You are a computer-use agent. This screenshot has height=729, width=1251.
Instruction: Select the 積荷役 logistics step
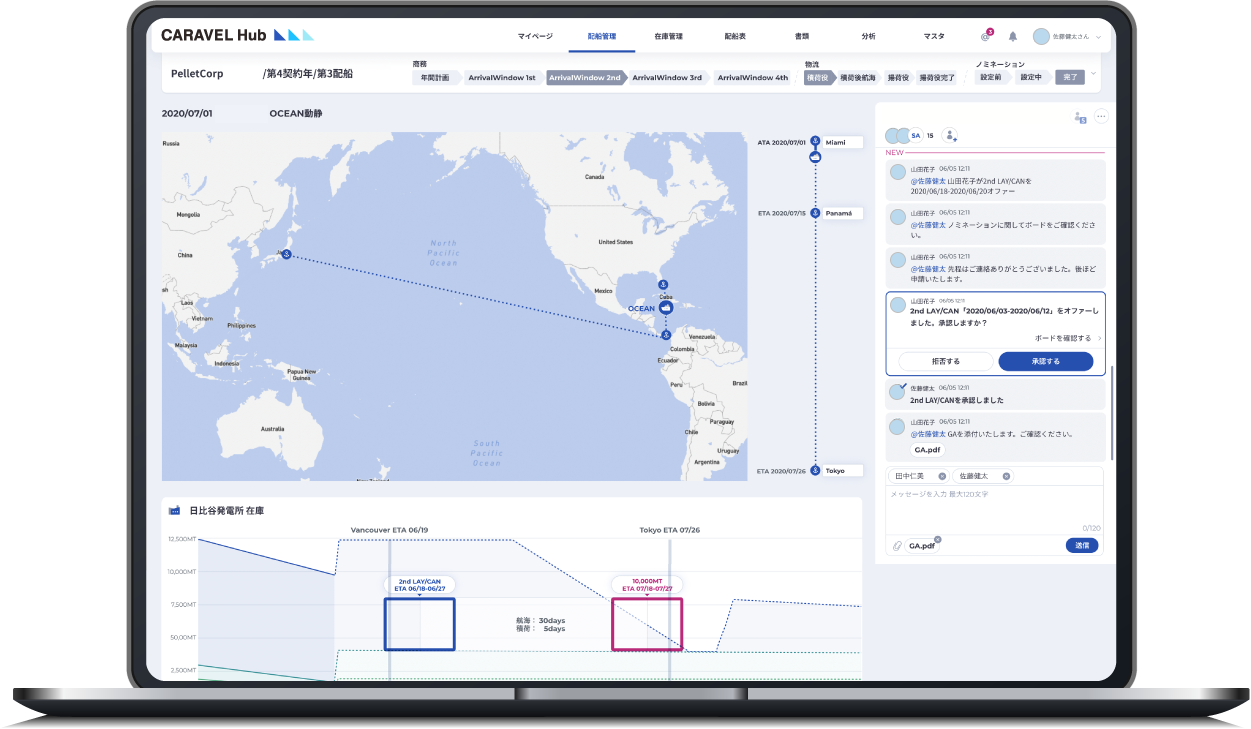(x=818, y=77)
